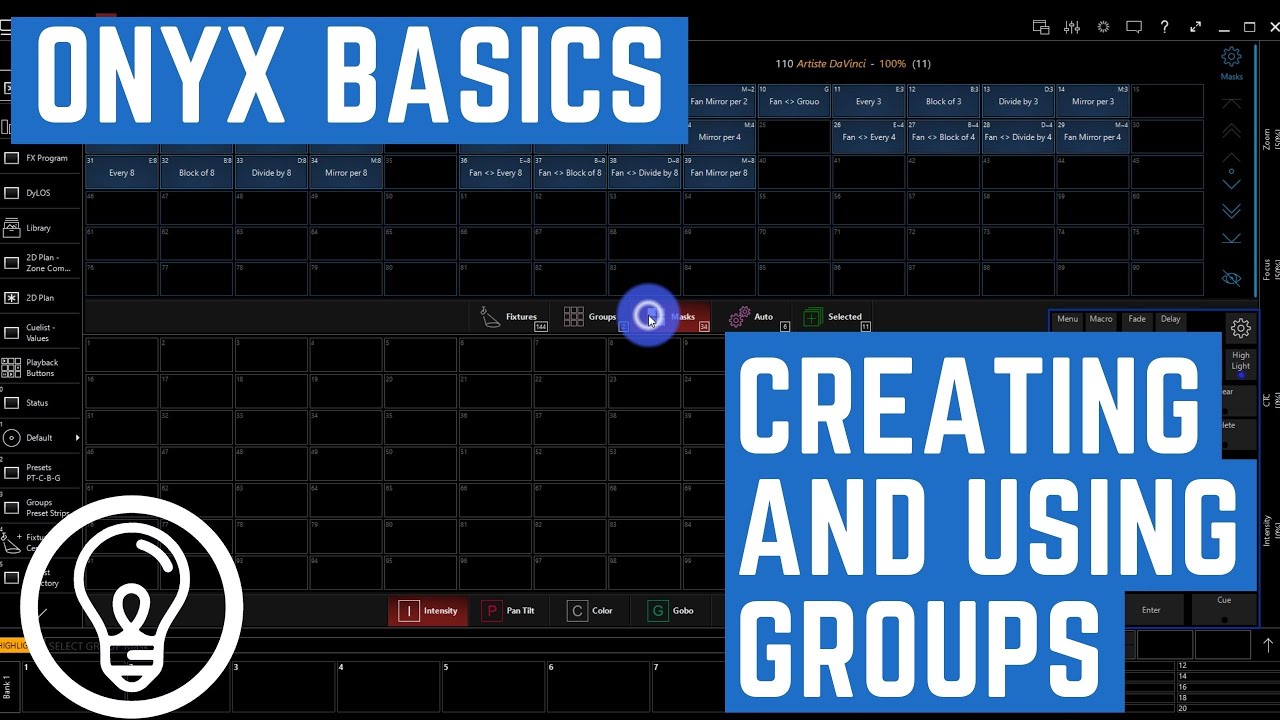Viewport: 1280px width, 720px height.
Task: Select the Fan Mirror per 4 mask
Action: (x=1093, y=137)
